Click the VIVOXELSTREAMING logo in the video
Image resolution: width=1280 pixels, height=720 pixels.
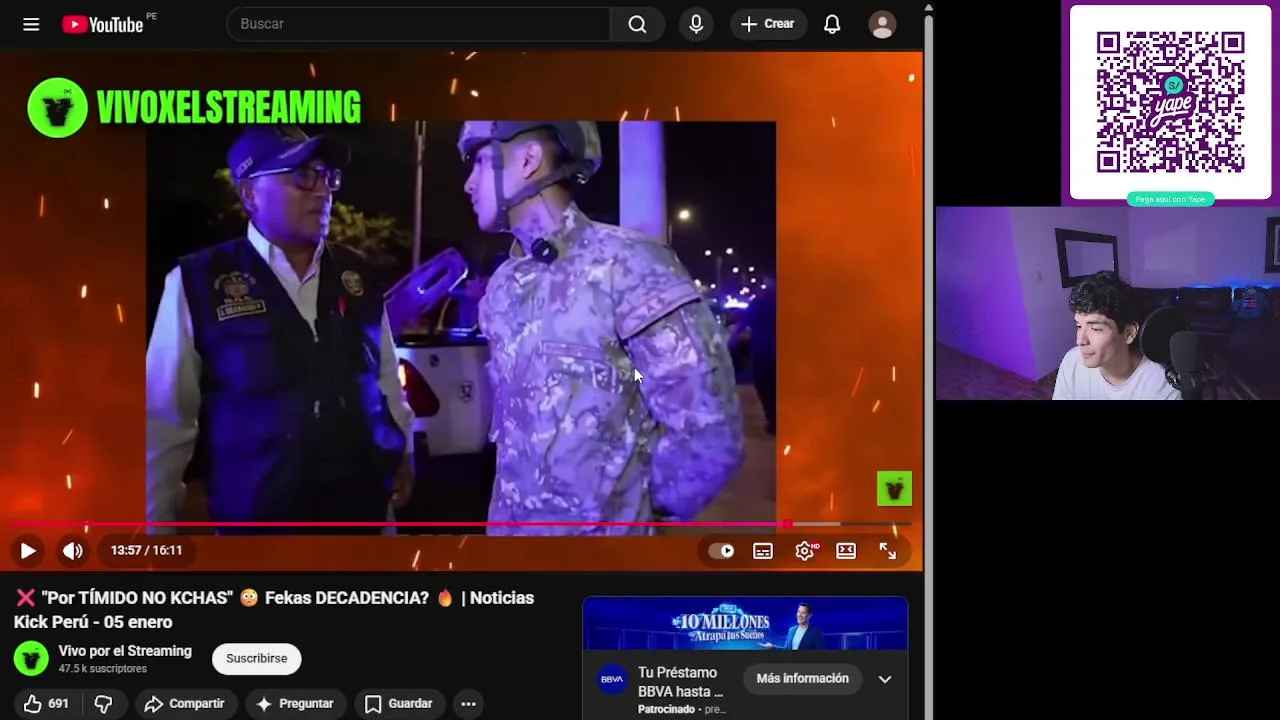point(194,107)
